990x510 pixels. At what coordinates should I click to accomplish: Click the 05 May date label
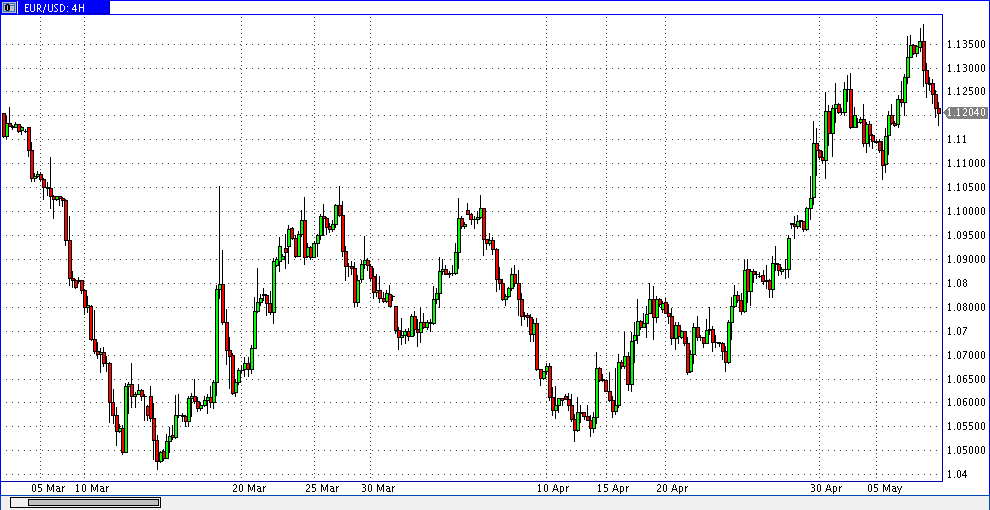pos(884,489)
